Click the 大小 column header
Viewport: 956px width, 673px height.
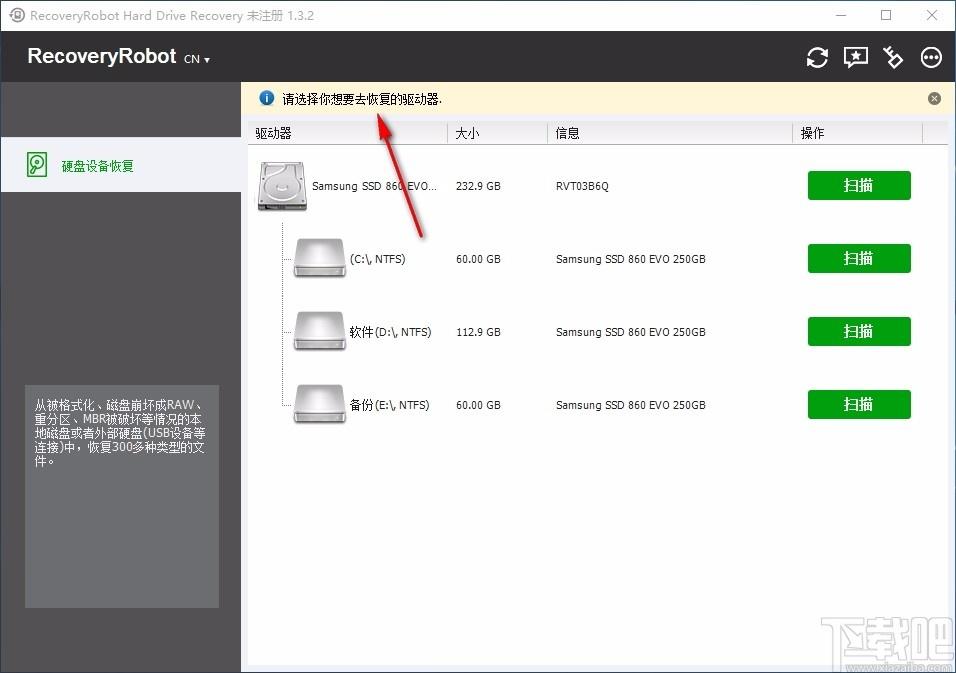498,133
